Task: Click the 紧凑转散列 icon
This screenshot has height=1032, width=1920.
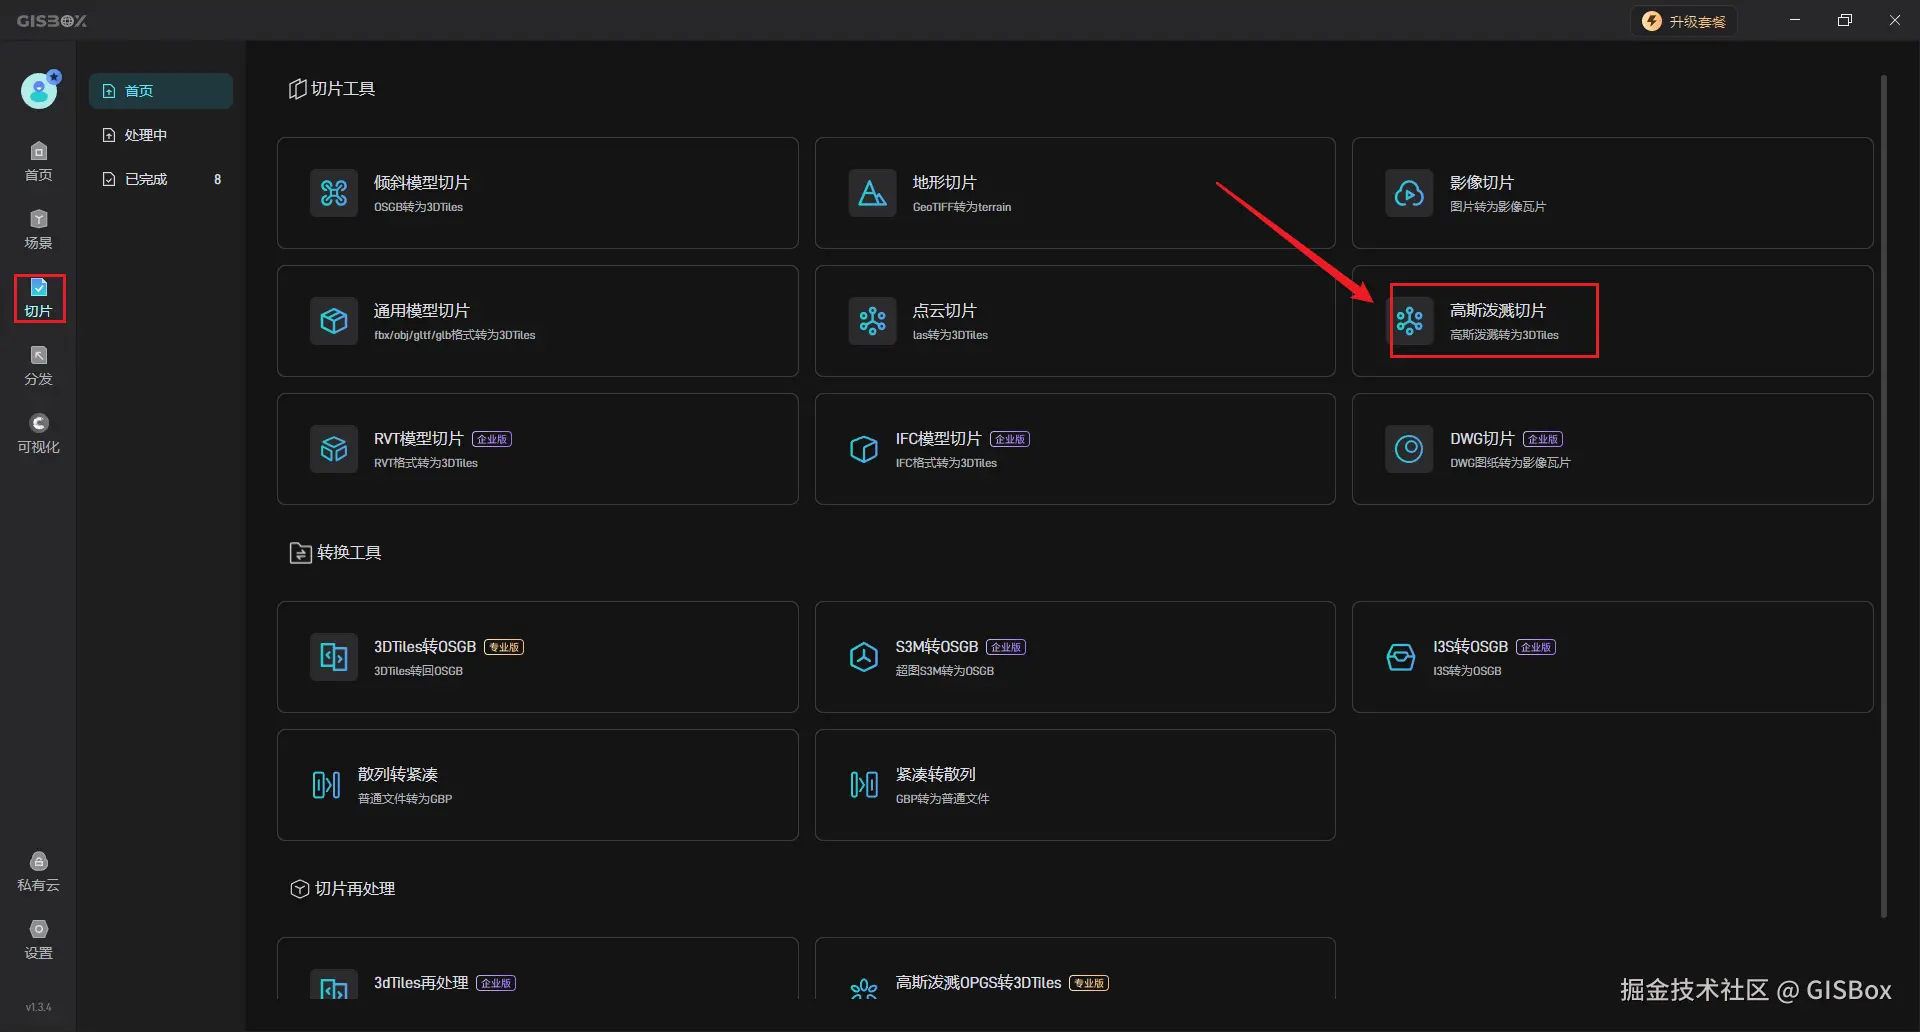Action: 864,785
